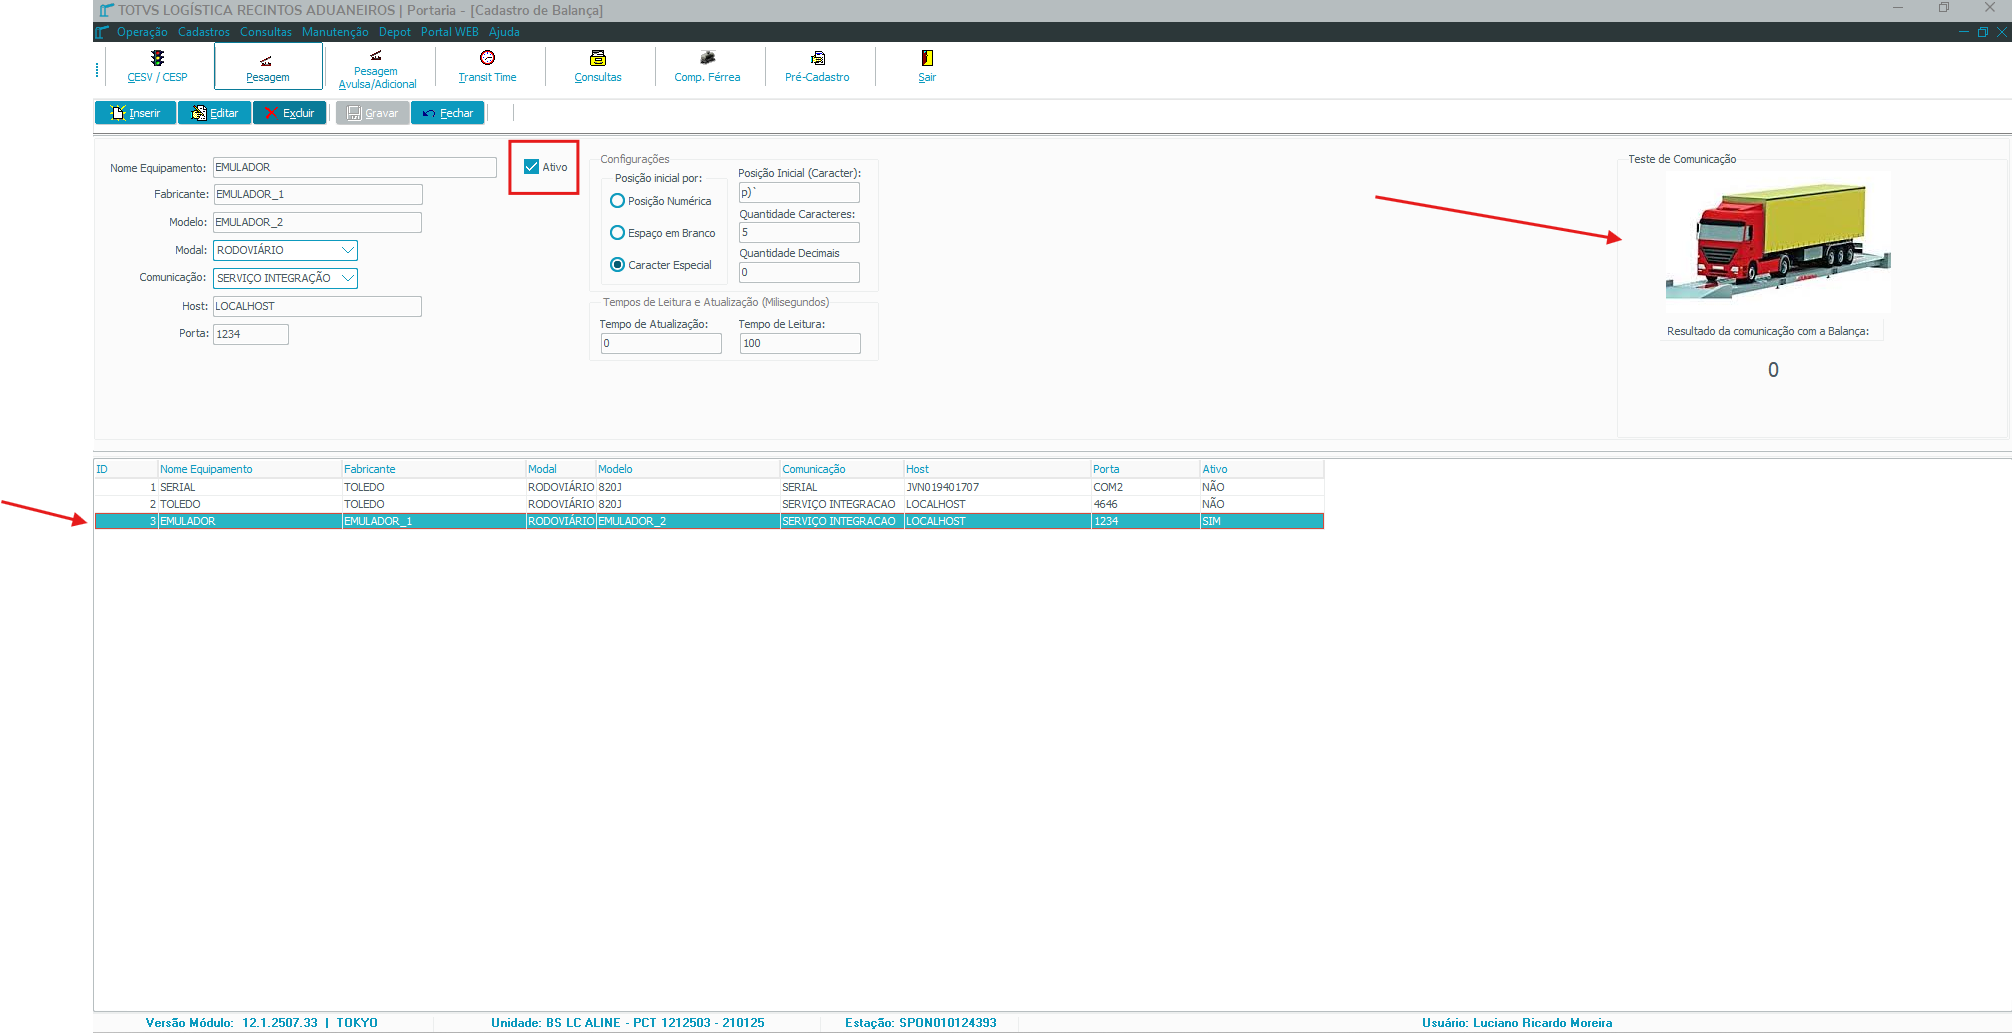Open the Comp. Férrea train icon
The height and width of the screenshot is (1033, 2012).
707,58
